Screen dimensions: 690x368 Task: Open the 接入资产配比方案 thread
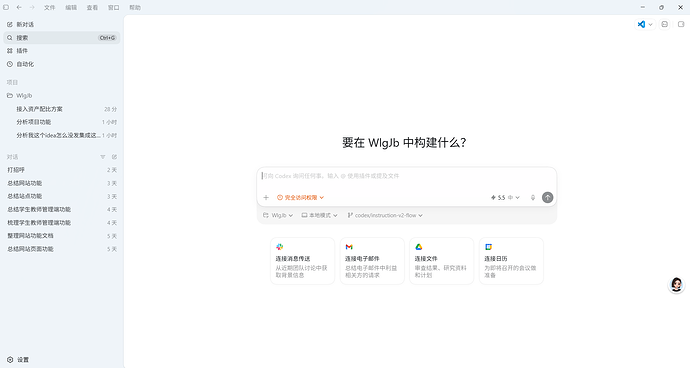(x=62, y=109)
